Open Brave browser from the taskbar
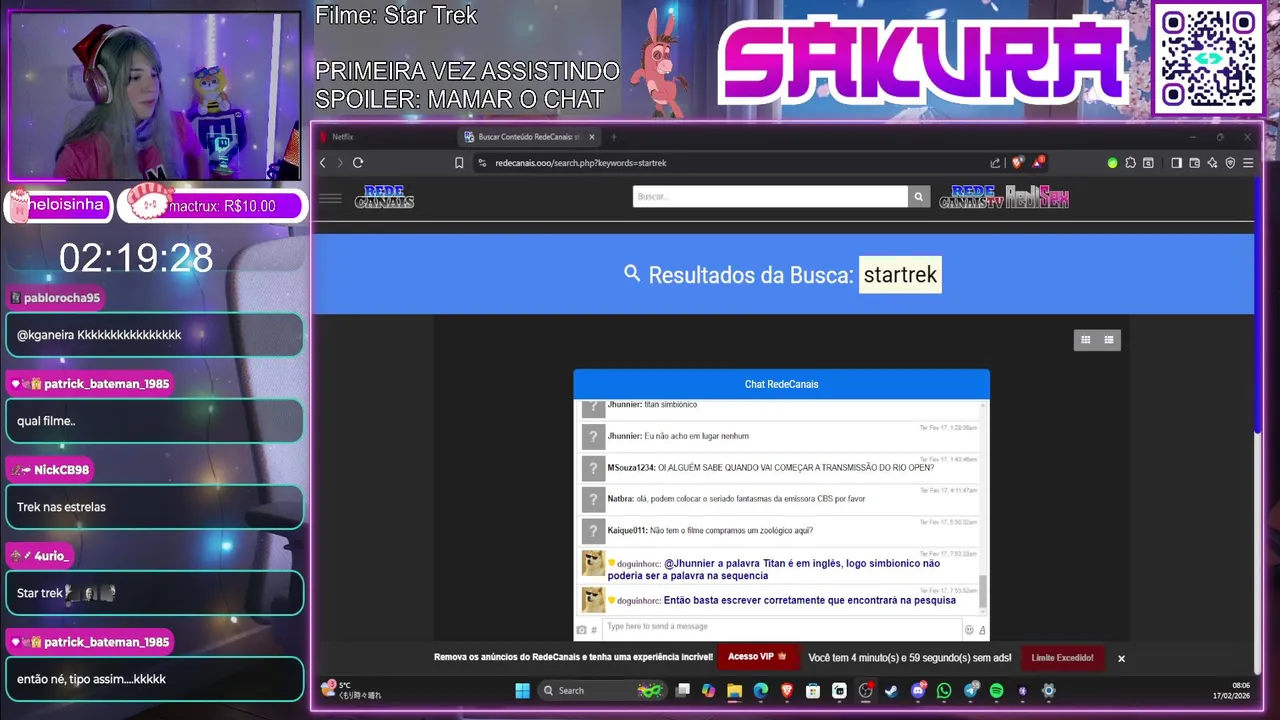 pos(787,691)
